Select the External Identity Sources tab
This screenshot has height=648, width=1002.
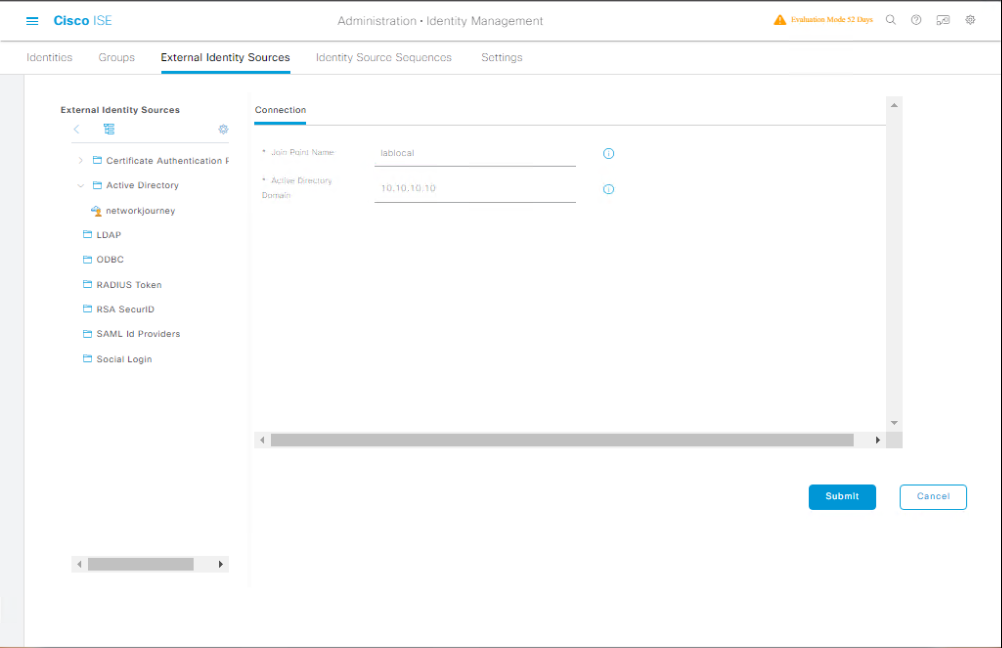(x=226, y=58)
